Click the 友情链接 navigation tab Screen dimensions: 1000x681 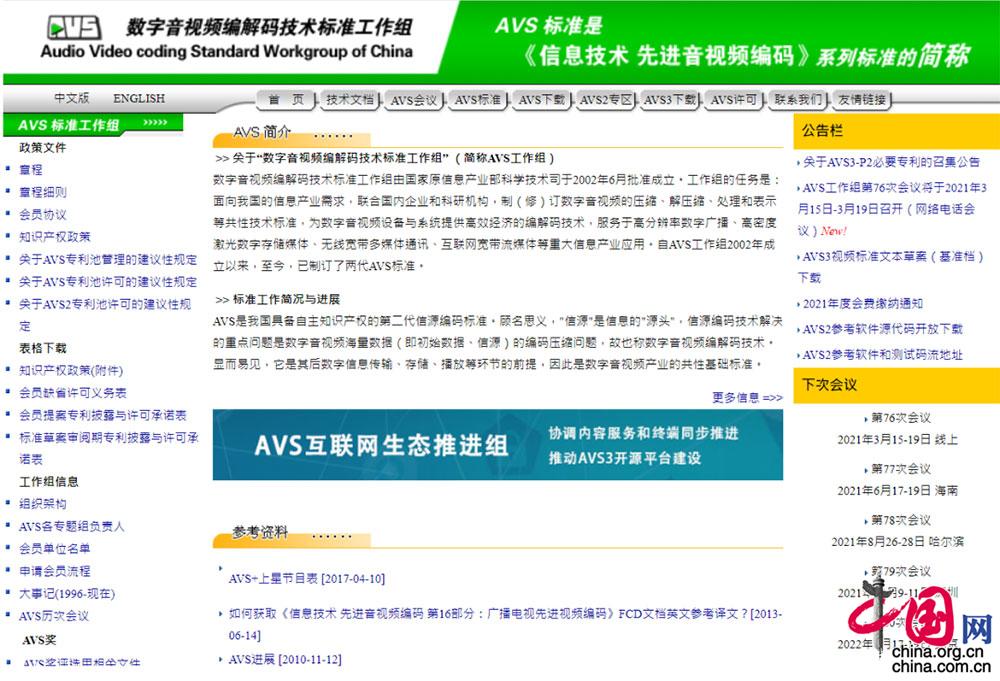coord(862,100)
